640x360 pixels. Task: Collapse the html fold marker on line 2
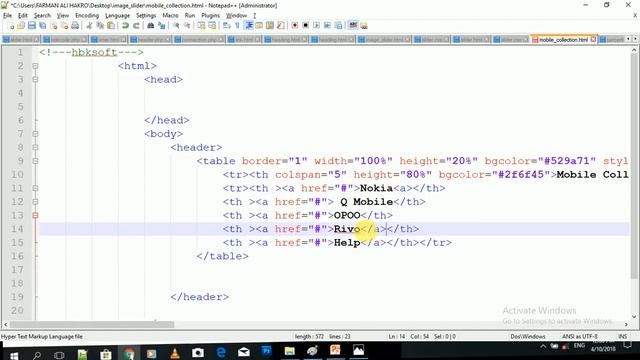coord(35,66)
